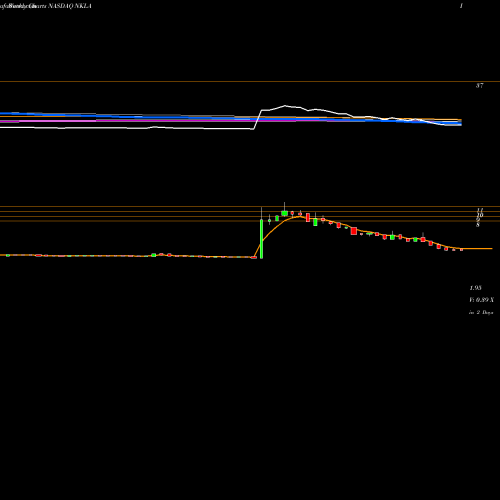Click the tall green breakout candlestick
This screenshot has width=500, height=500.
click(x=261, y=238)
